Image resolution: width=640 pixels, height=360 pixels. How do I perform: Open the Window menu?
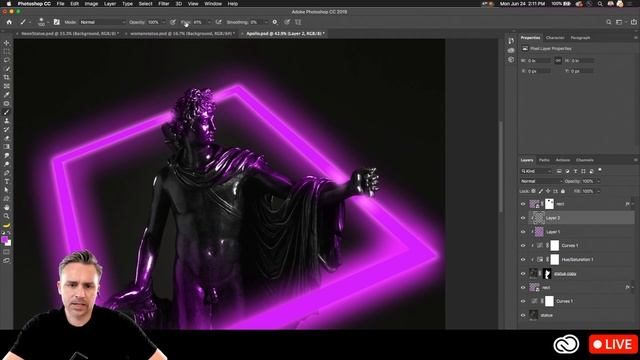[213, 4]
